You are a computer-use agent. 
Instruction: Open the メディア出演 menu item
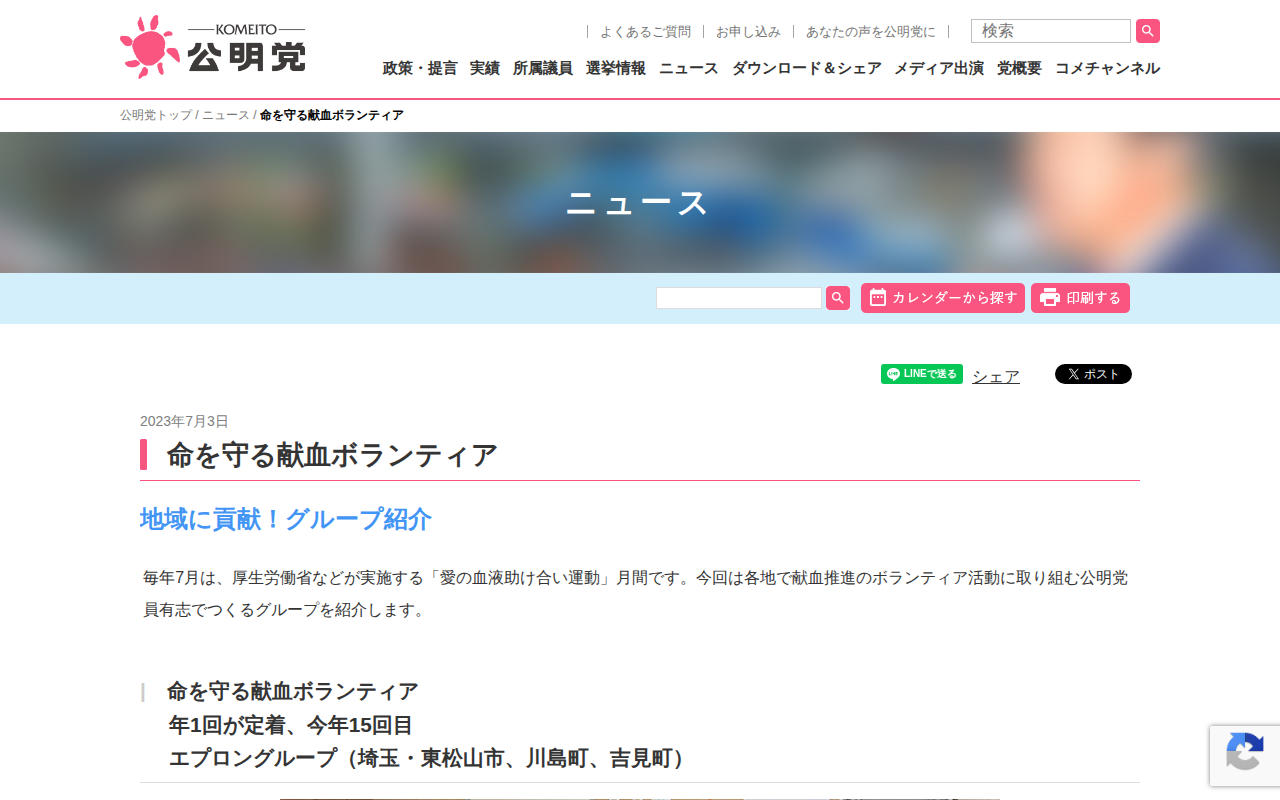coord(939,68)
